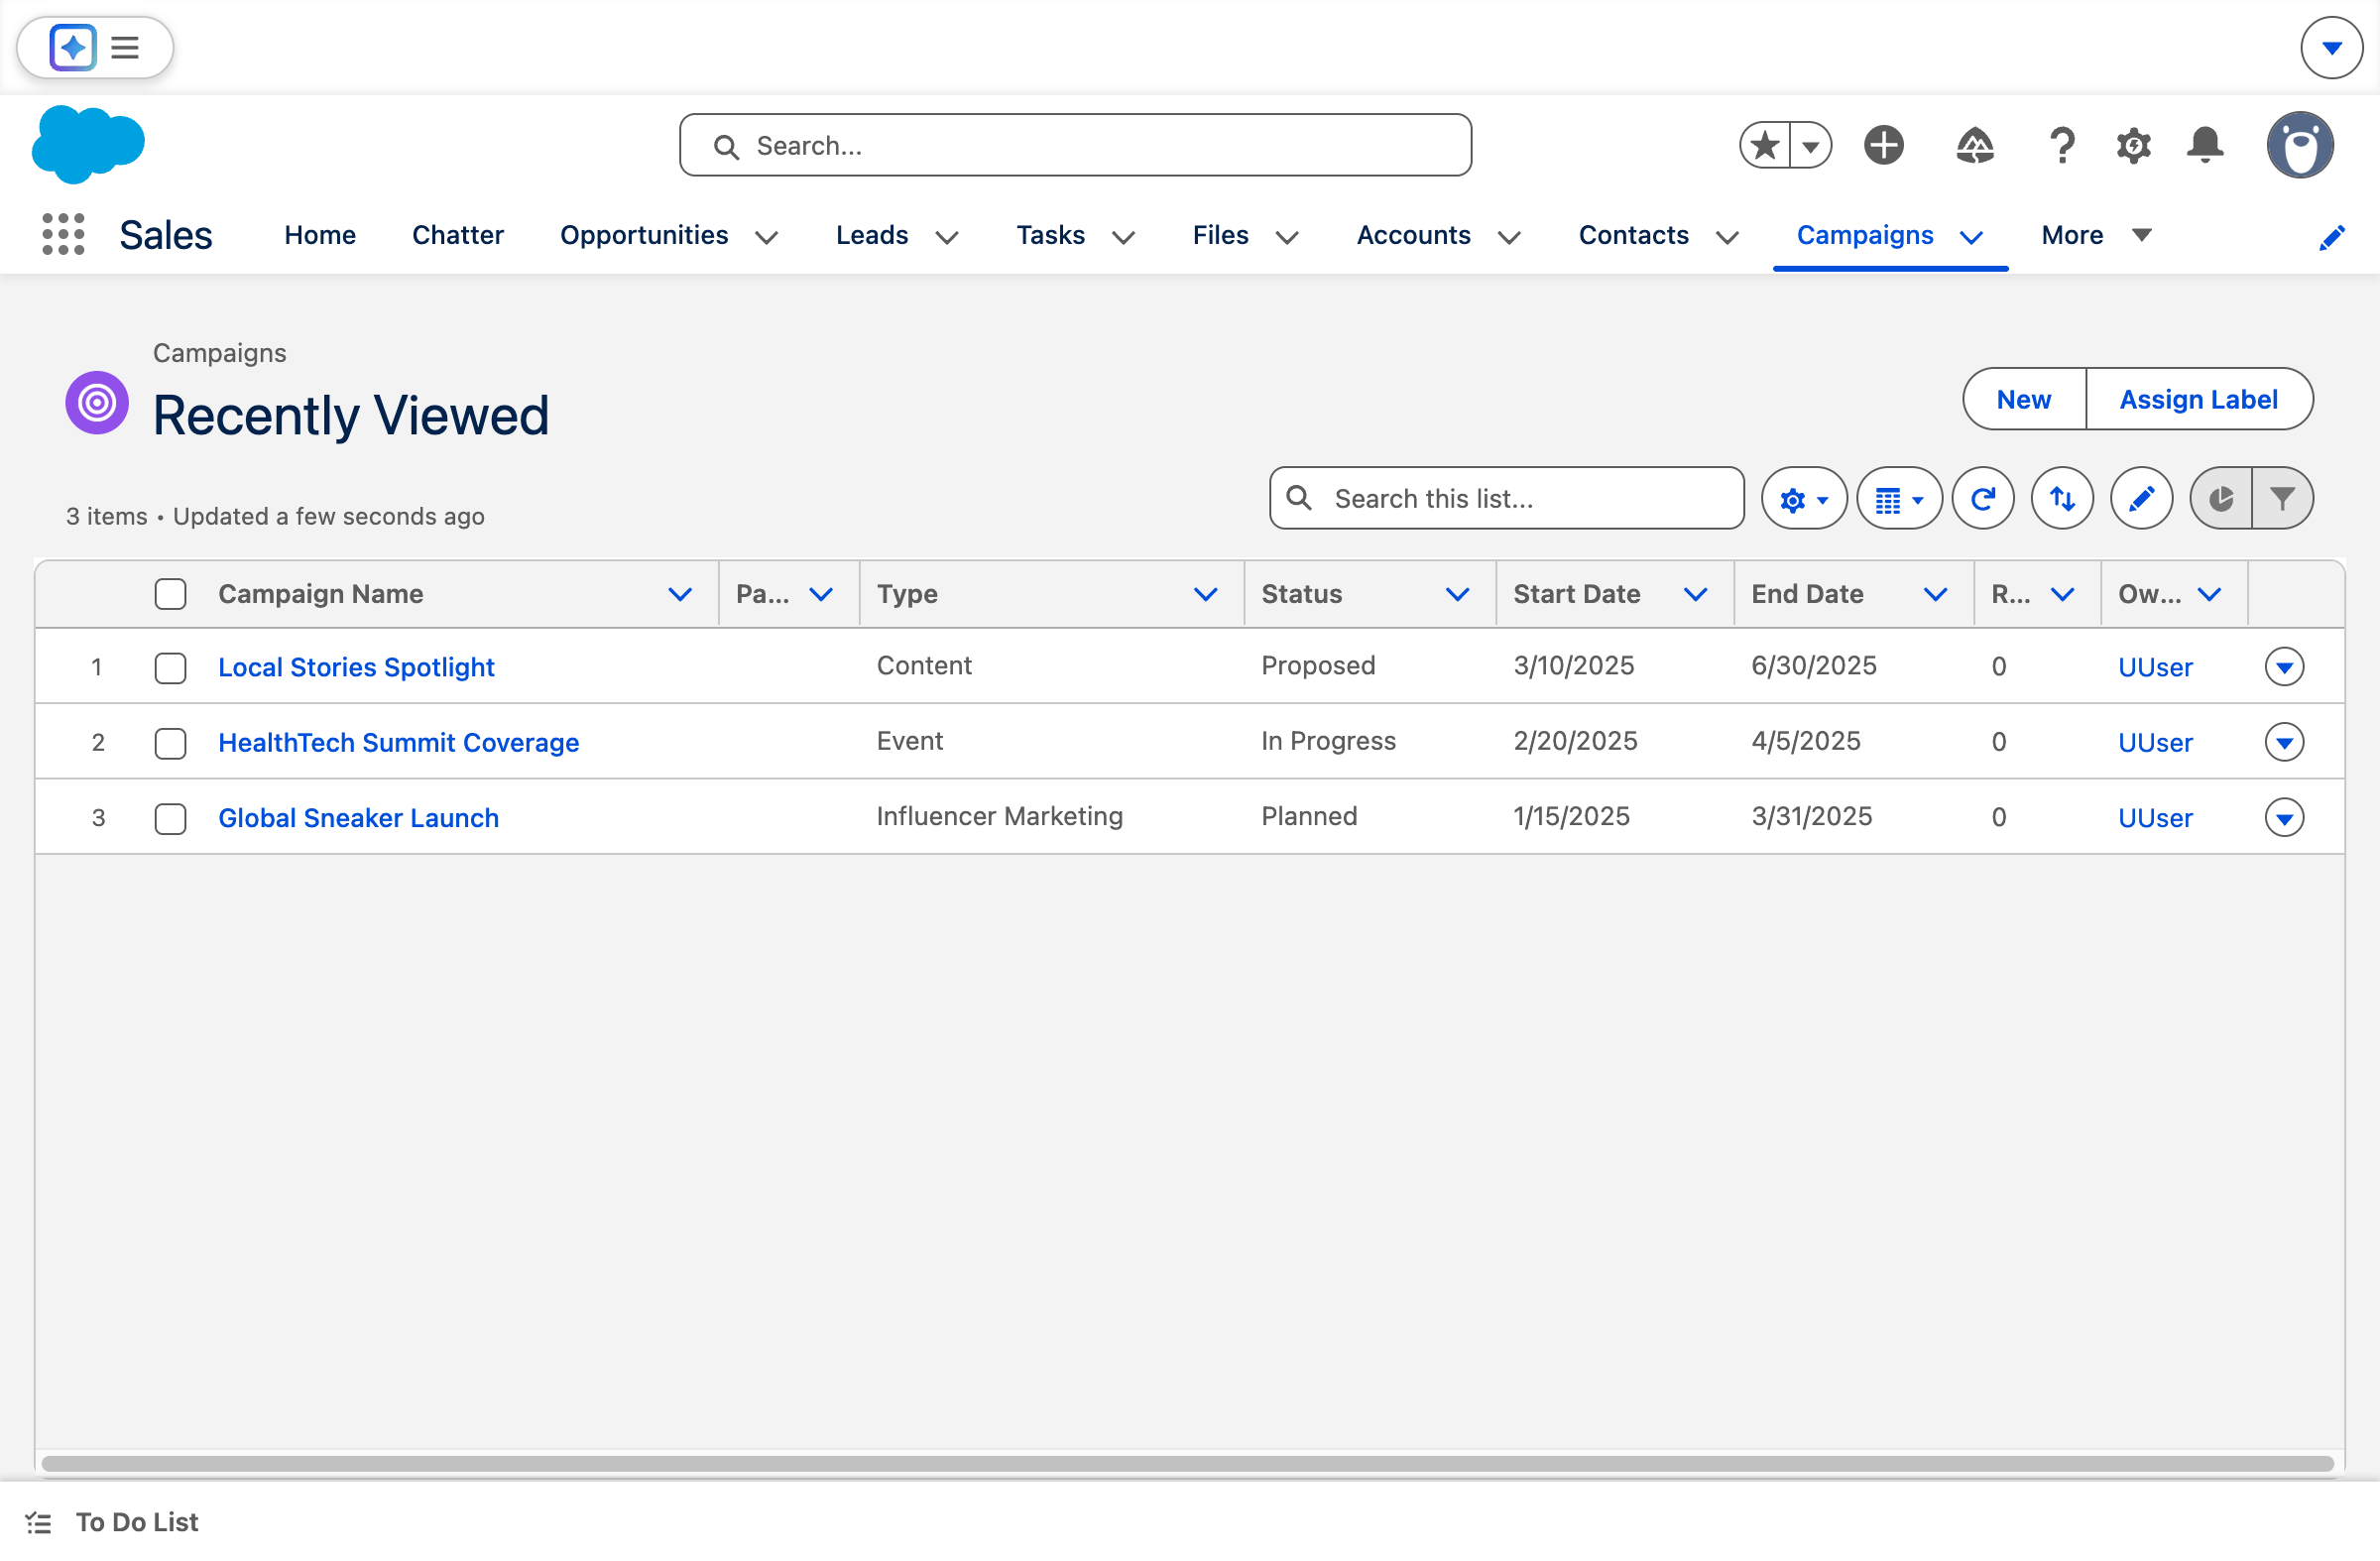This screenshot has height=1561, width=2380.
Task: Open Trailhead guidance center icon
Action: coord(1975,146)
